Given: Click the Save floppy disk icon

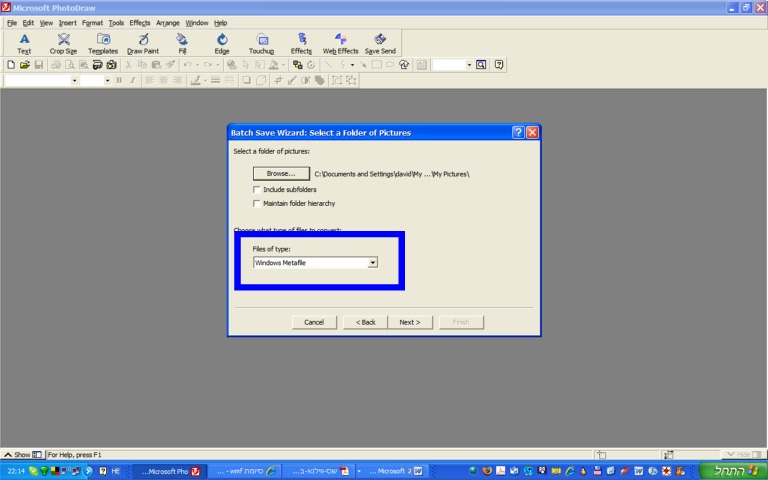Looking at the screenshot, I should point(39,65).
